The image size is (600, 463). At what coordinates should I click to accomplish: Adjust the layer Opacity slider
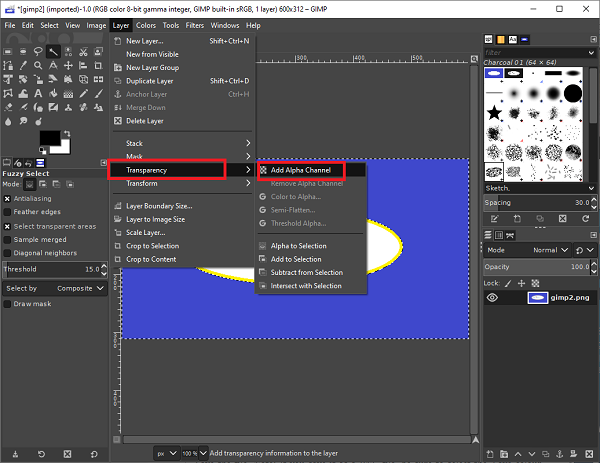536,267
